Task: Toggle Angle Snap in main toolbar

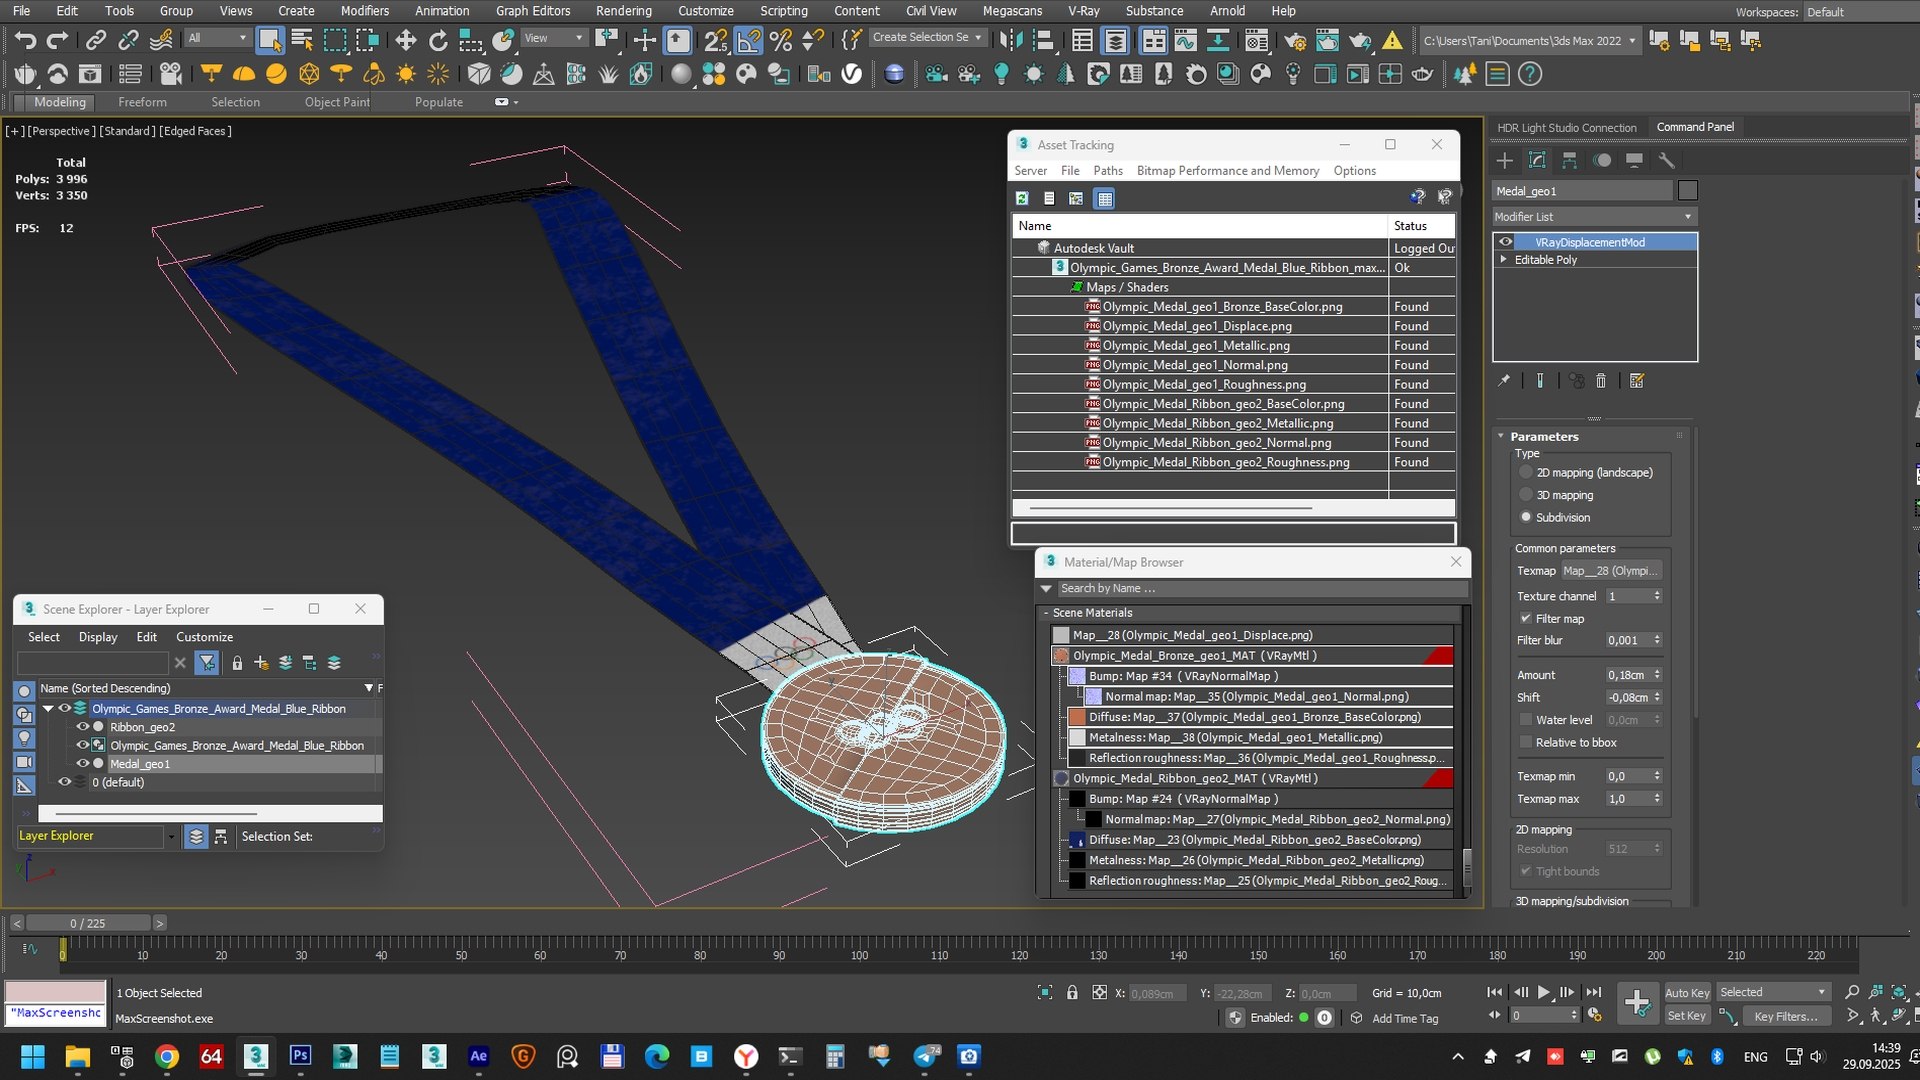Action: pos(748,40)
